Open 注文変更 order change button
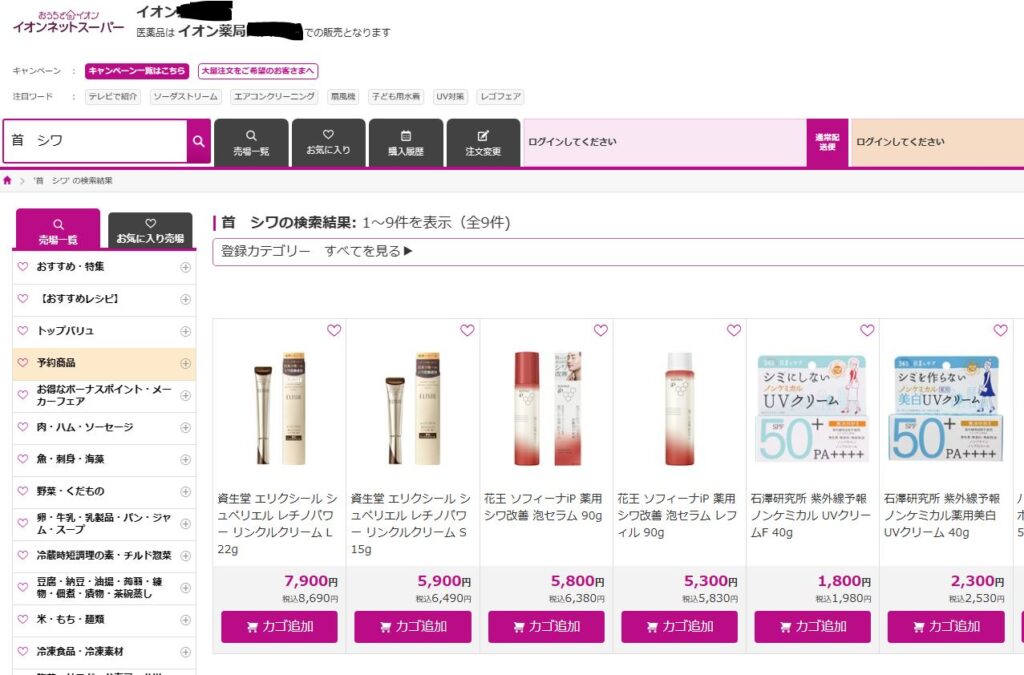Viewport: 1024px width, 675px height. (483, 142)
